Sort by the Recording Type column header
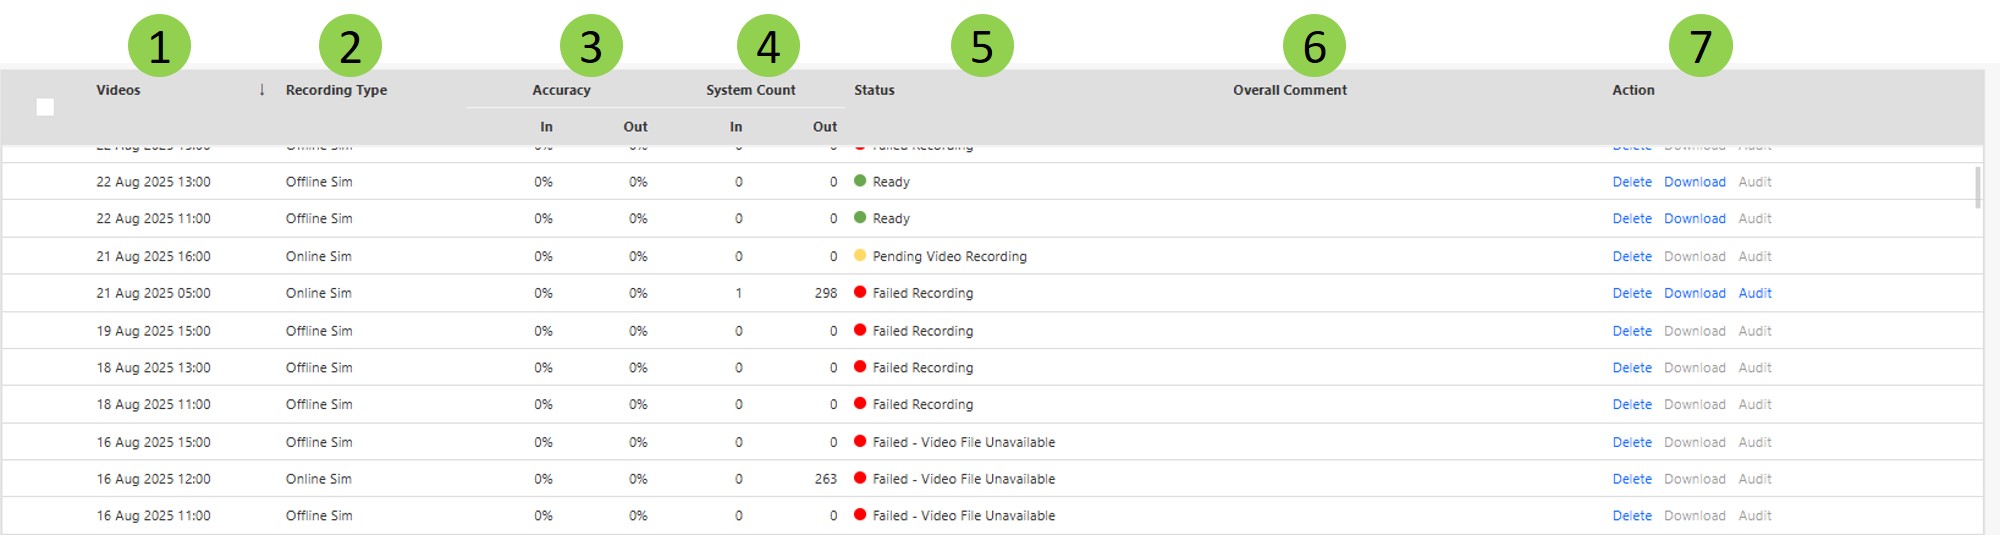The width and height of the screenshot is (2000, 535). coord(336,90)
